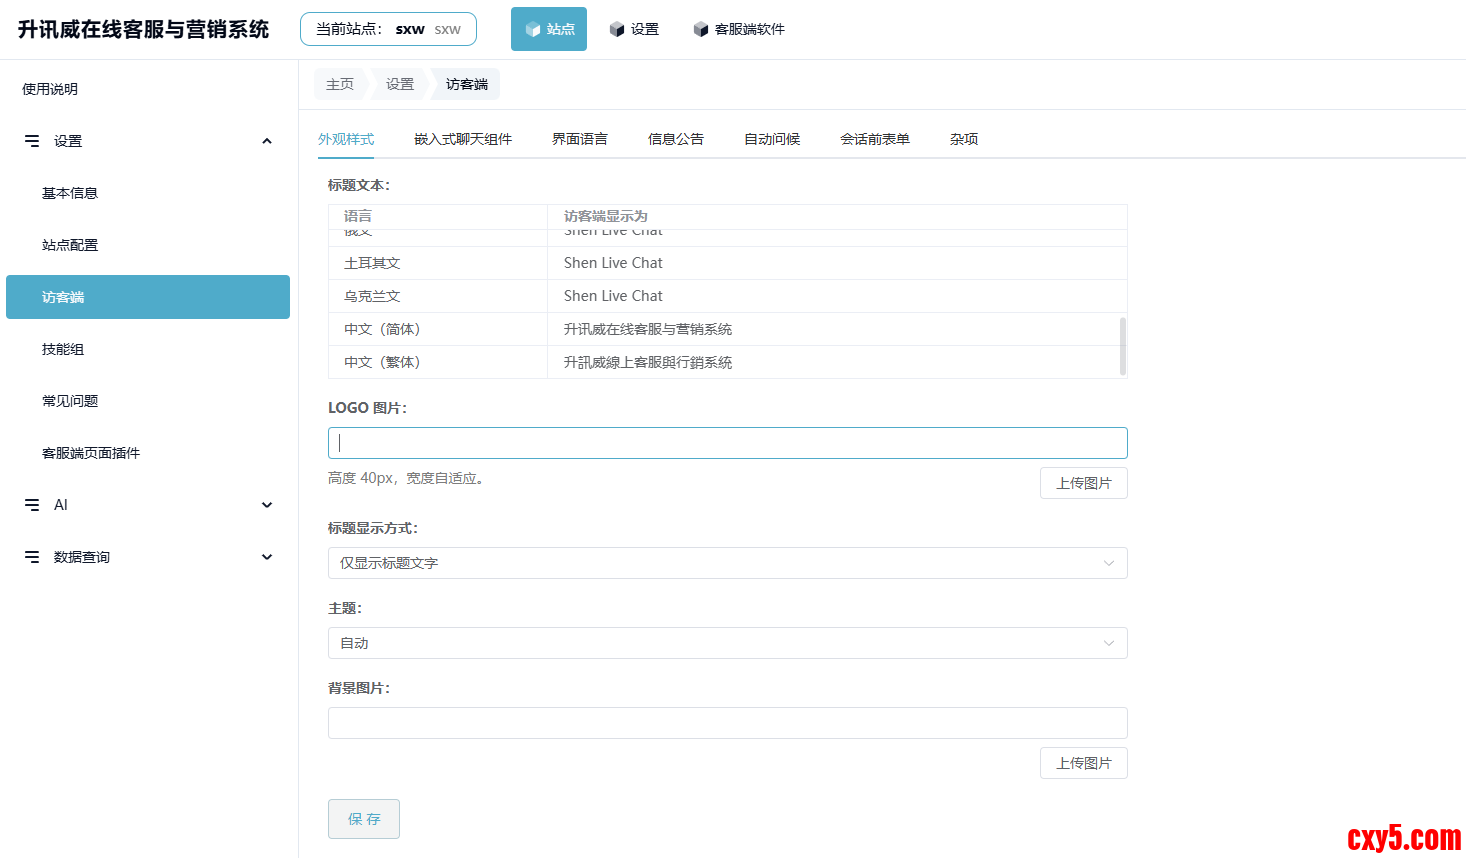Click the cube icon beside 客服端软件
Image resolution: width=1466 pixels, height=858 pixels.
click(701, 30)
